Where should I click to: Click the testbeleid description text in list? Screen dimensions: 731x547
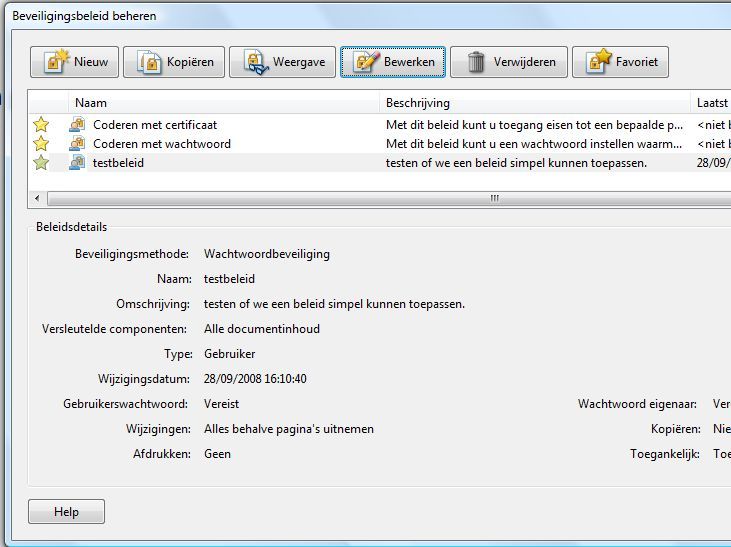point(516,163)
